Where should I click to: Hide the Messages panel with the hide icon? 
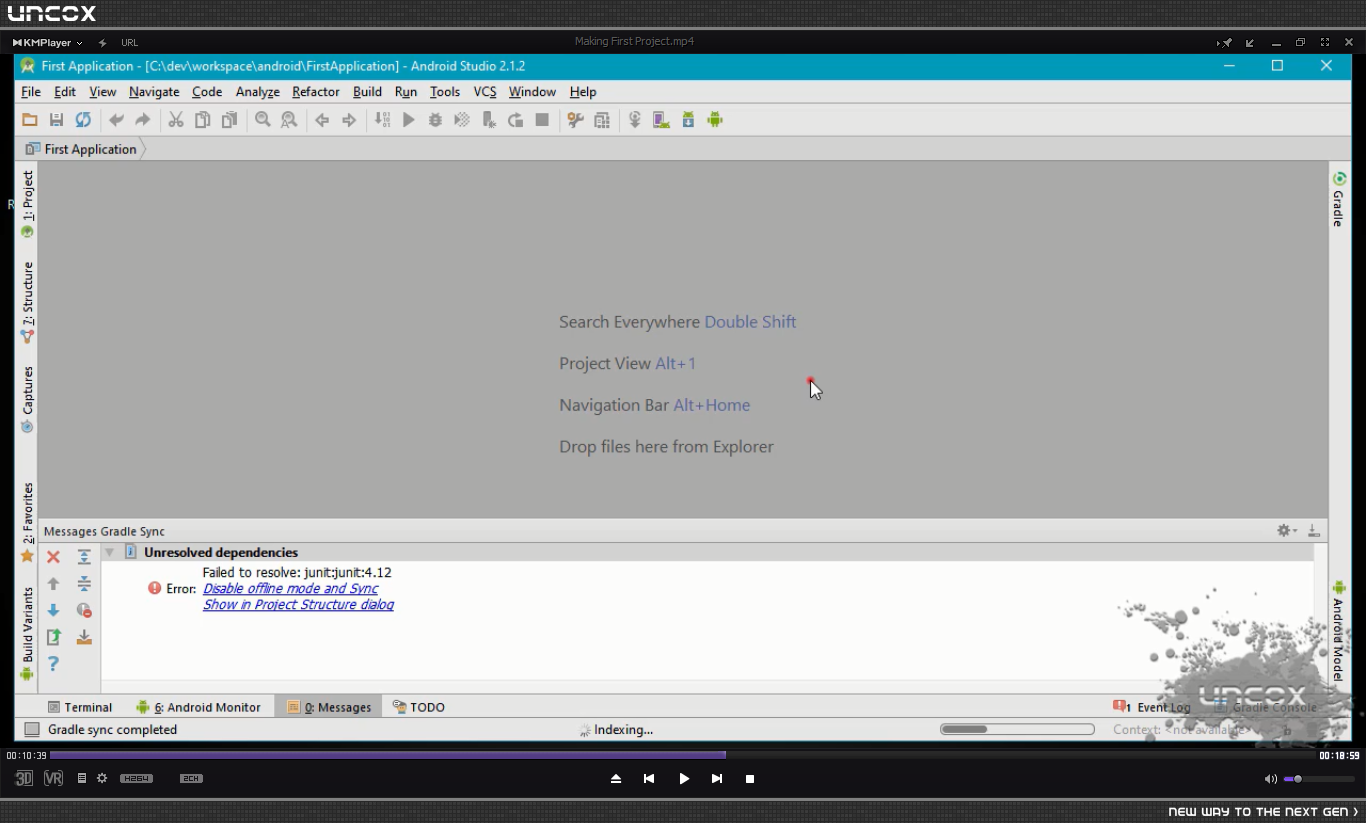1313,531
